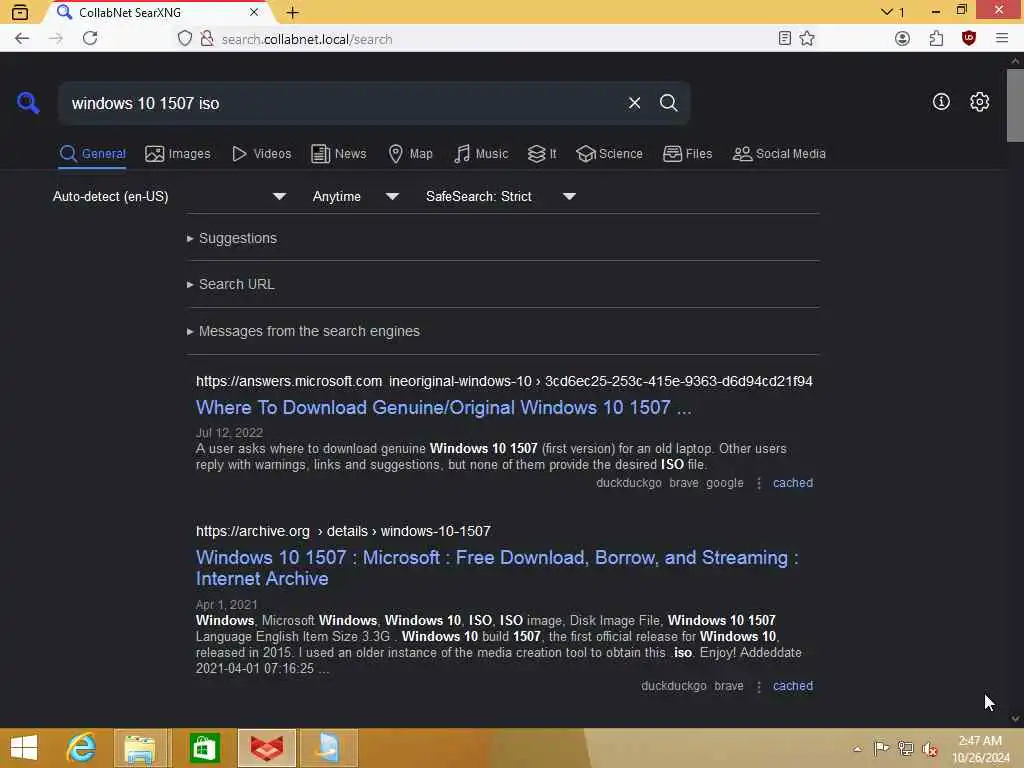Open the tab overview icon at top-left

point(20,12)
